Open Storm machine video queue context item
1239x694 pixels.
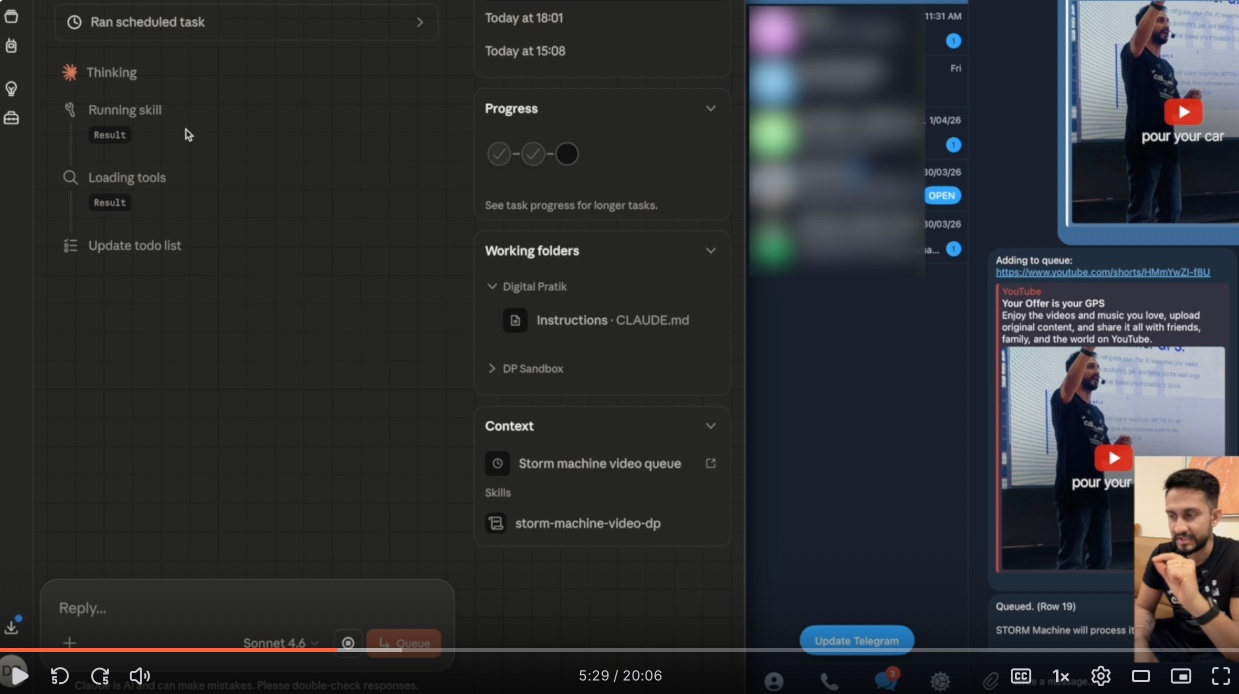pos(600,464)
